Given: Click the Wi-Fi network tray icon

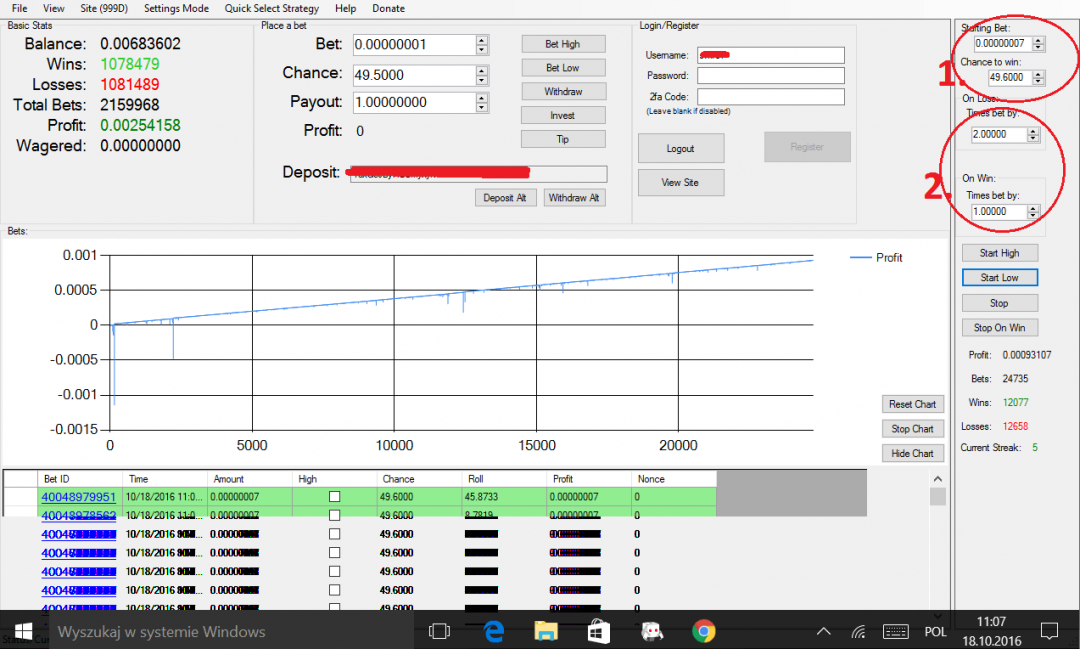Looking at the screenshot, I should coord(858,632).
